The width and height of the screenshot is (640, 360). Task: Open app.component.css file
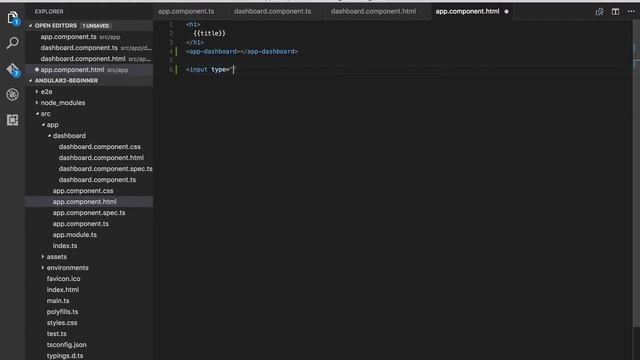click(x=89, y=191)
